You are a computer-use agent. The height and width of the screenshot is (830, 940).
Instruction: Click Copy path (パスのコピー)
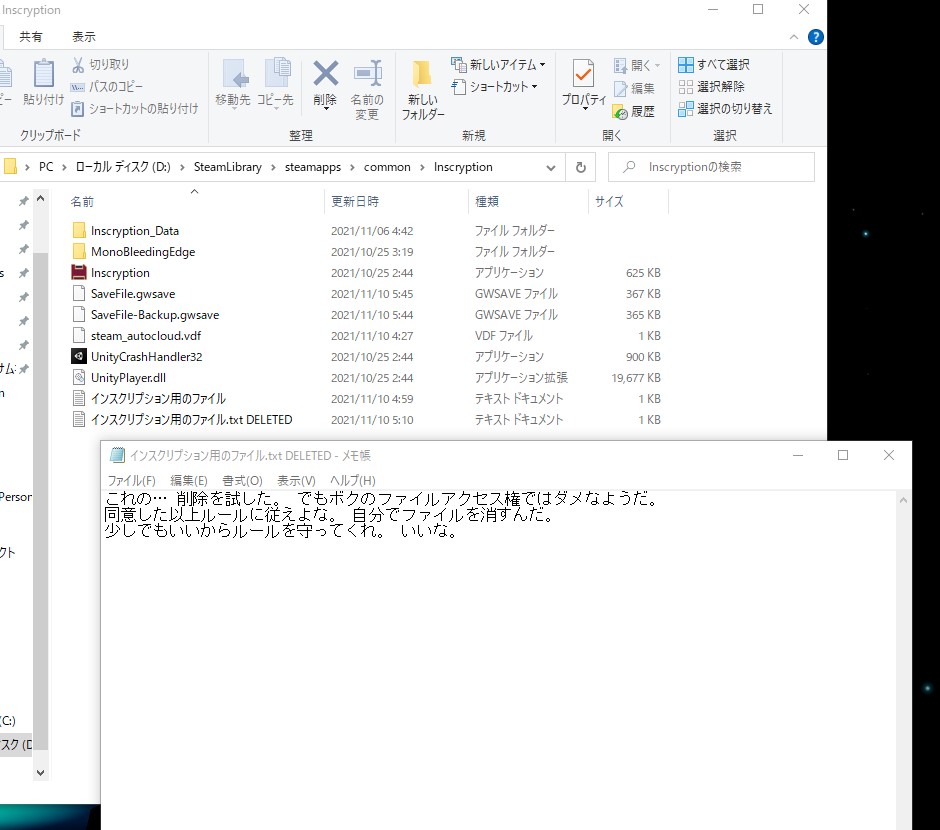(107, 87)
